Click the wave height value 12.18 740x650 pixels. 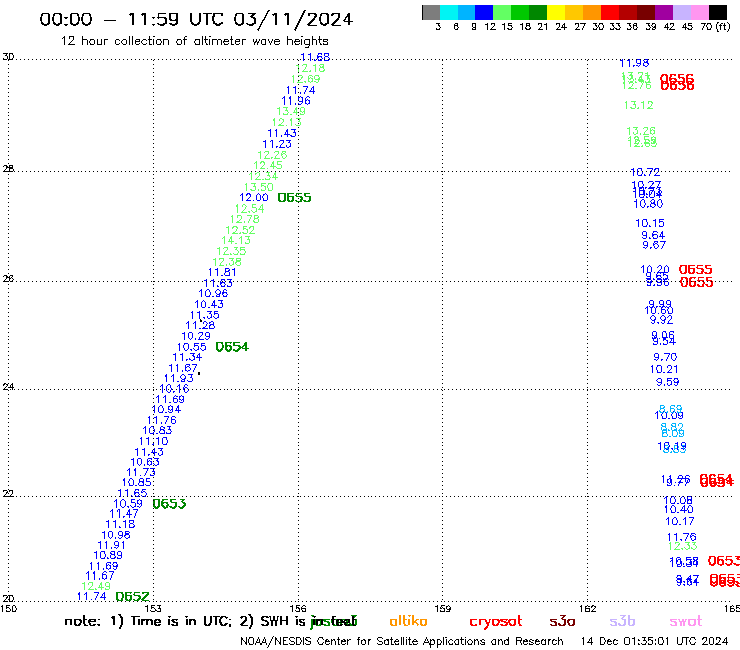point(311,68)
